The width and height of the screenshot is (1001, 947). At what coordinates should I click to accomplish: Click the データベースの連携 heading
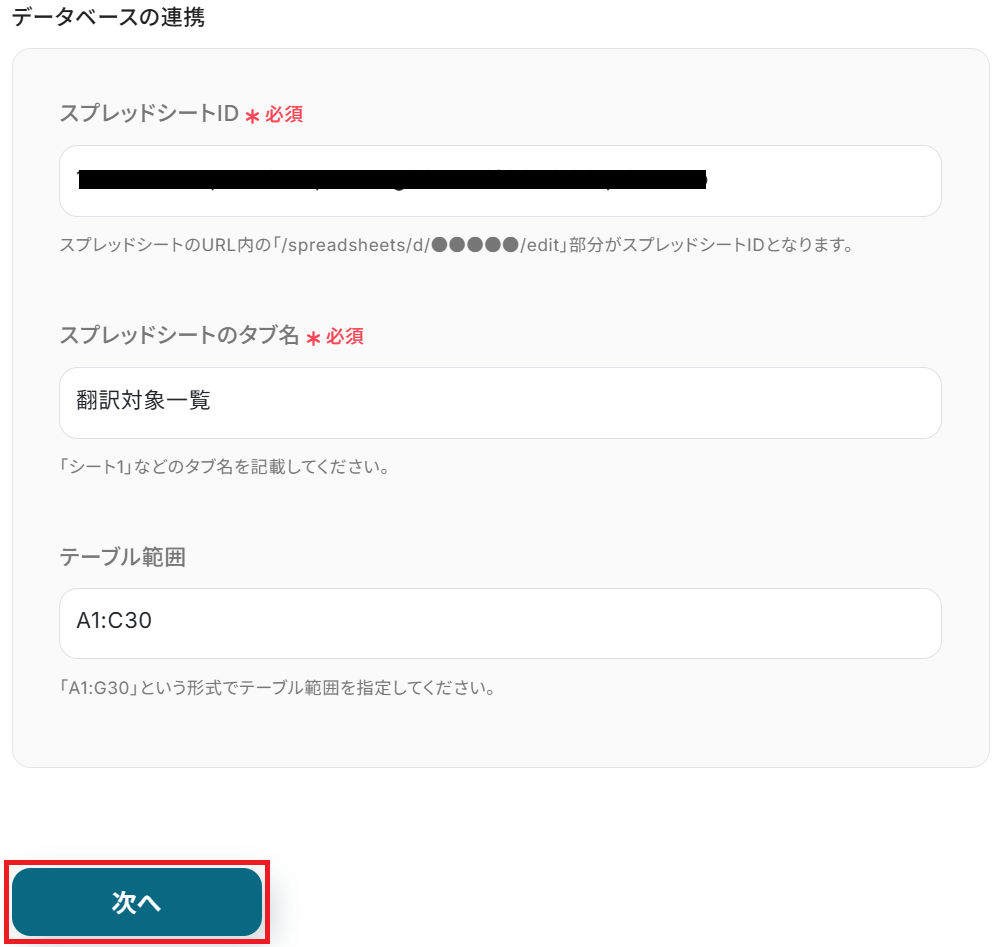click(x=109, y=17)
